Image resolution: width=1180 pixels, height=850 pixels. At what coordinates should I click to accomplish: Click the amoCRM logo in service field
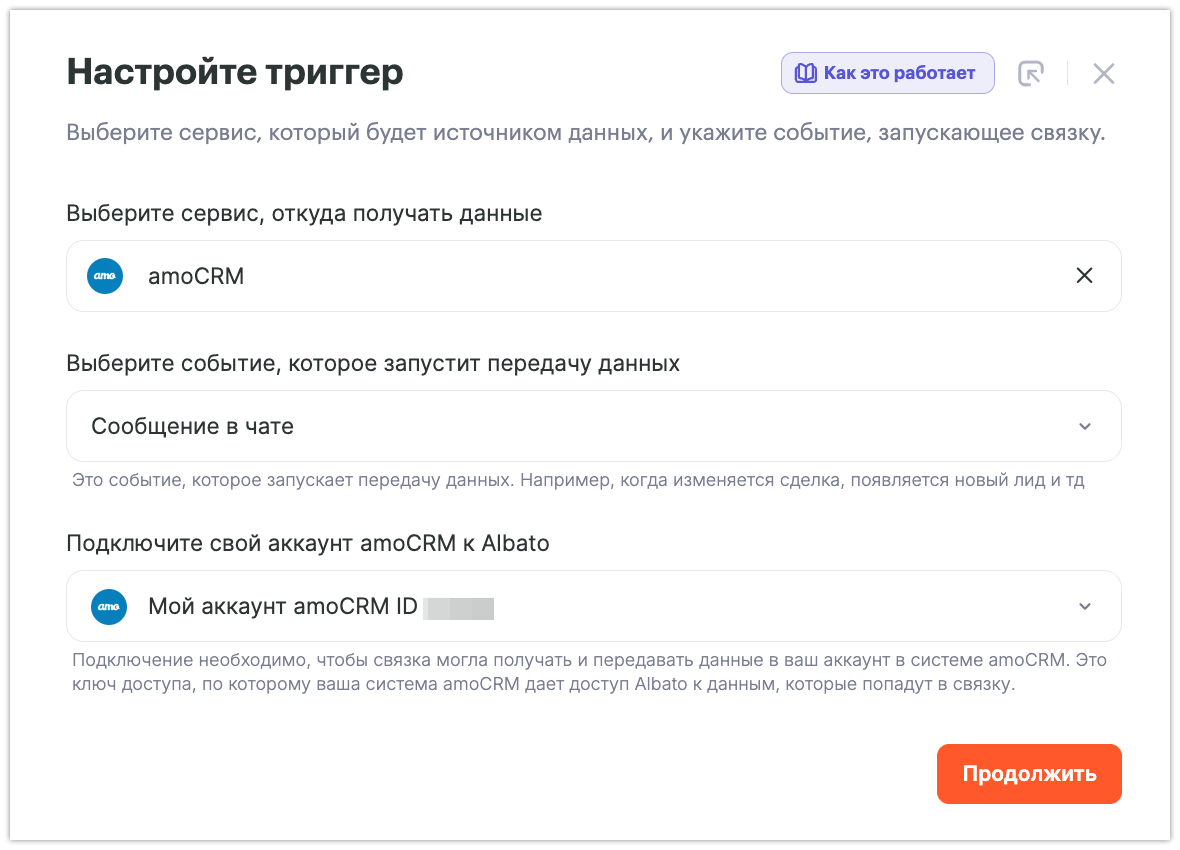pos(105,276)
